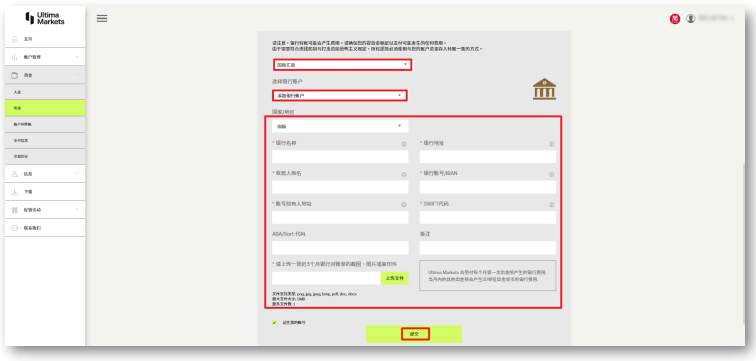
Task: Collapse the funds sidebar section
Action: click(x=45, y=75)
